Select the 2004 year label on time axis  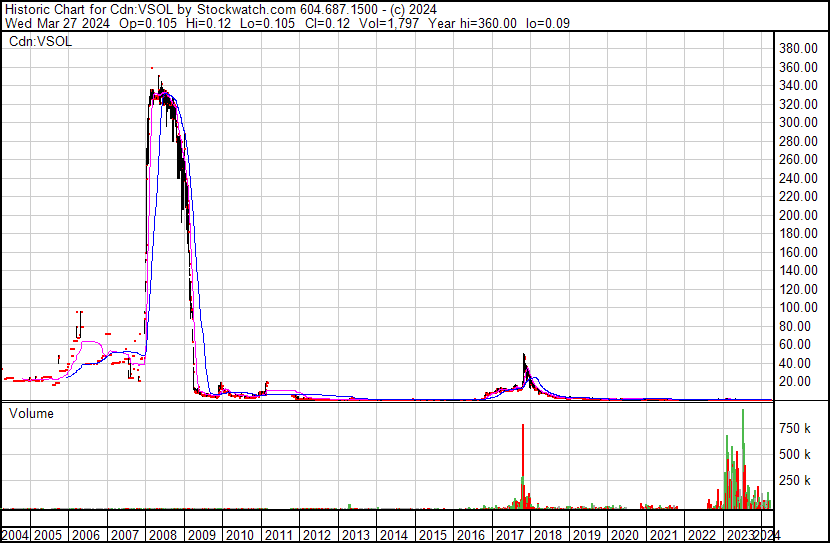click(15, 534)
